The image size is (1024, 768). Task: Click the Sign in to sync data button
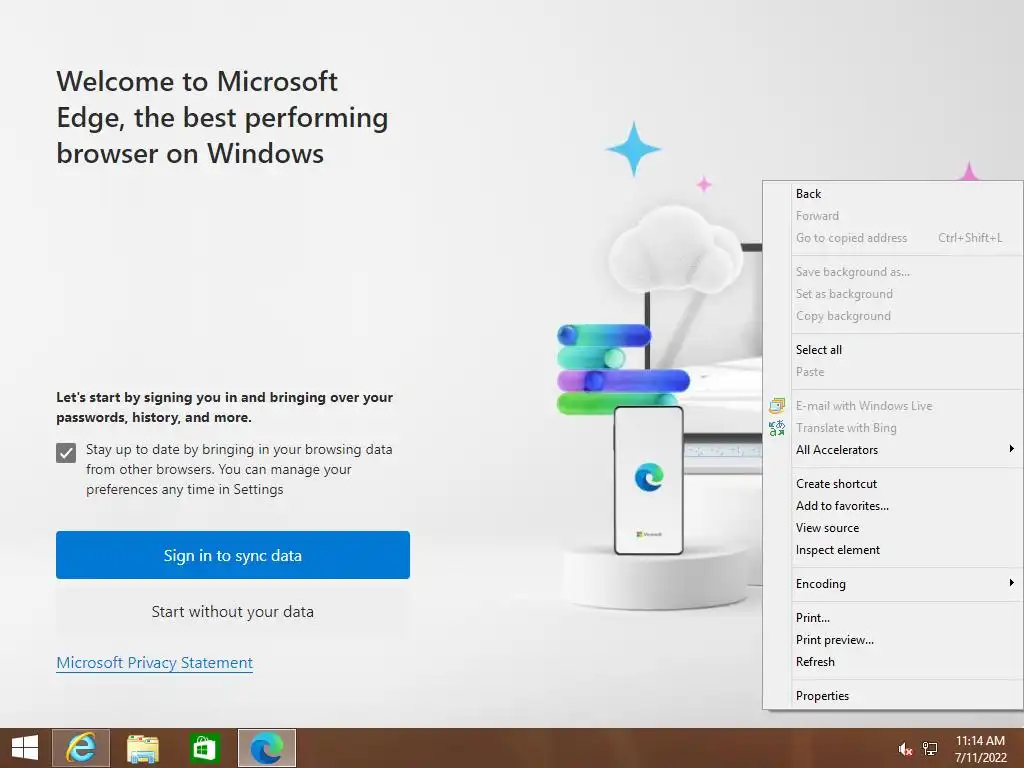point(233,555)
